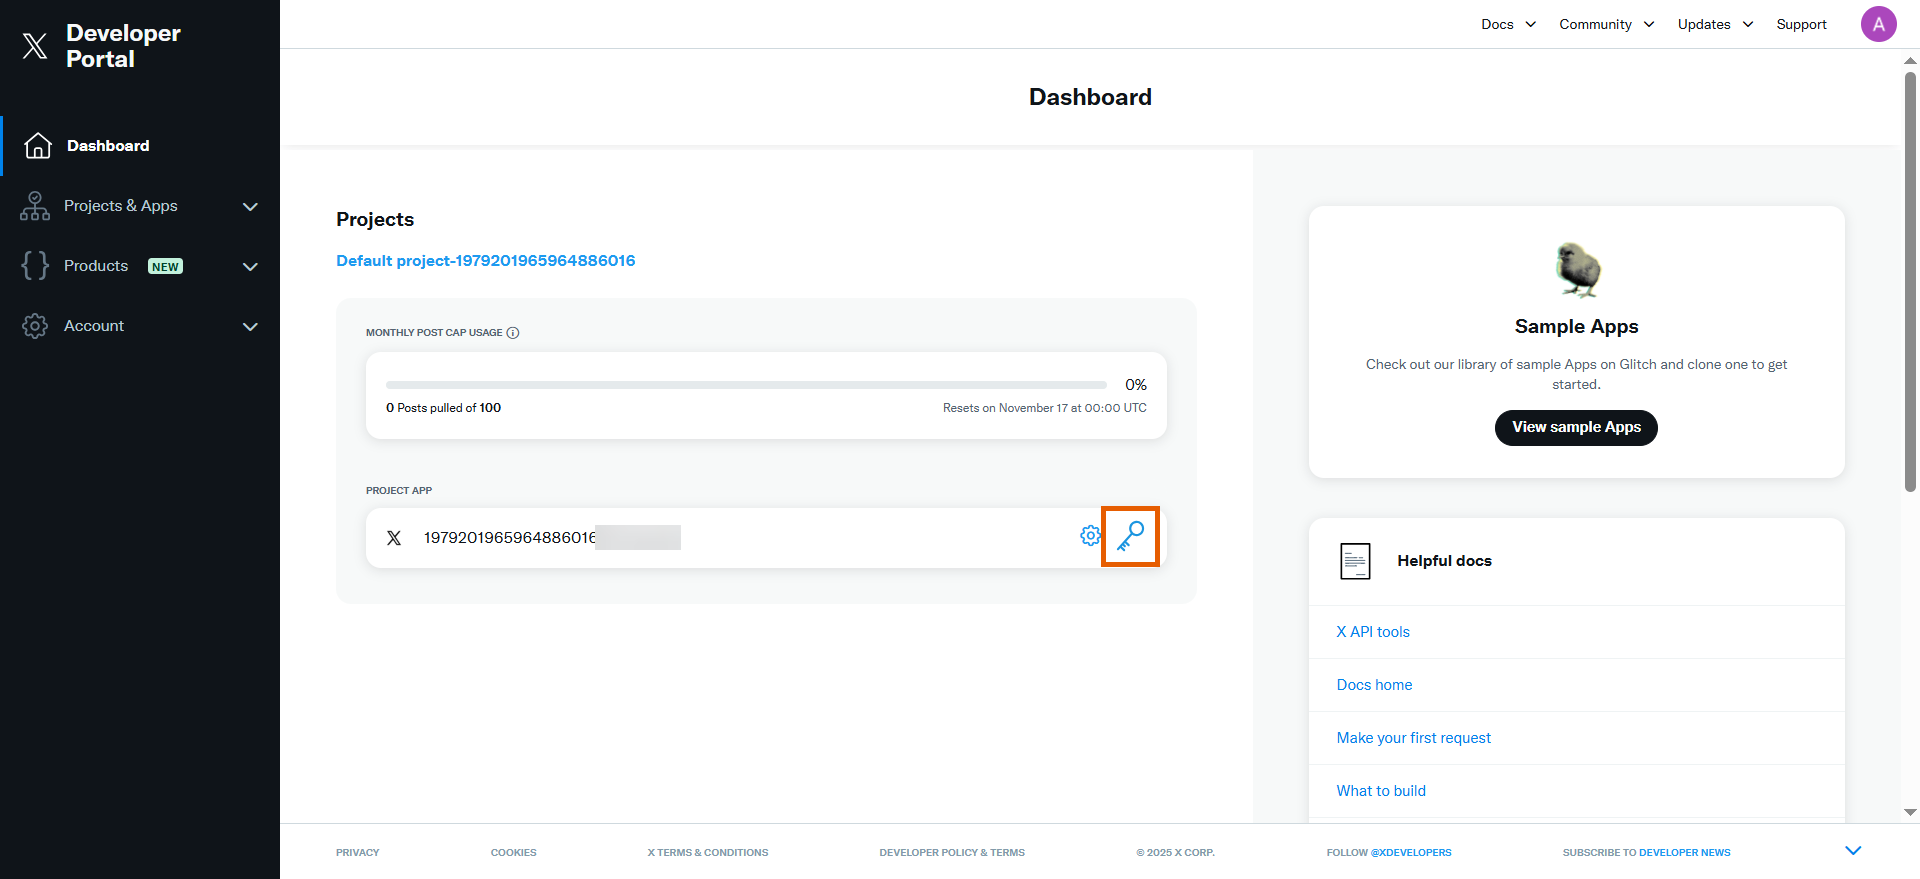Click the Products curly braces icon

[35, 265]
